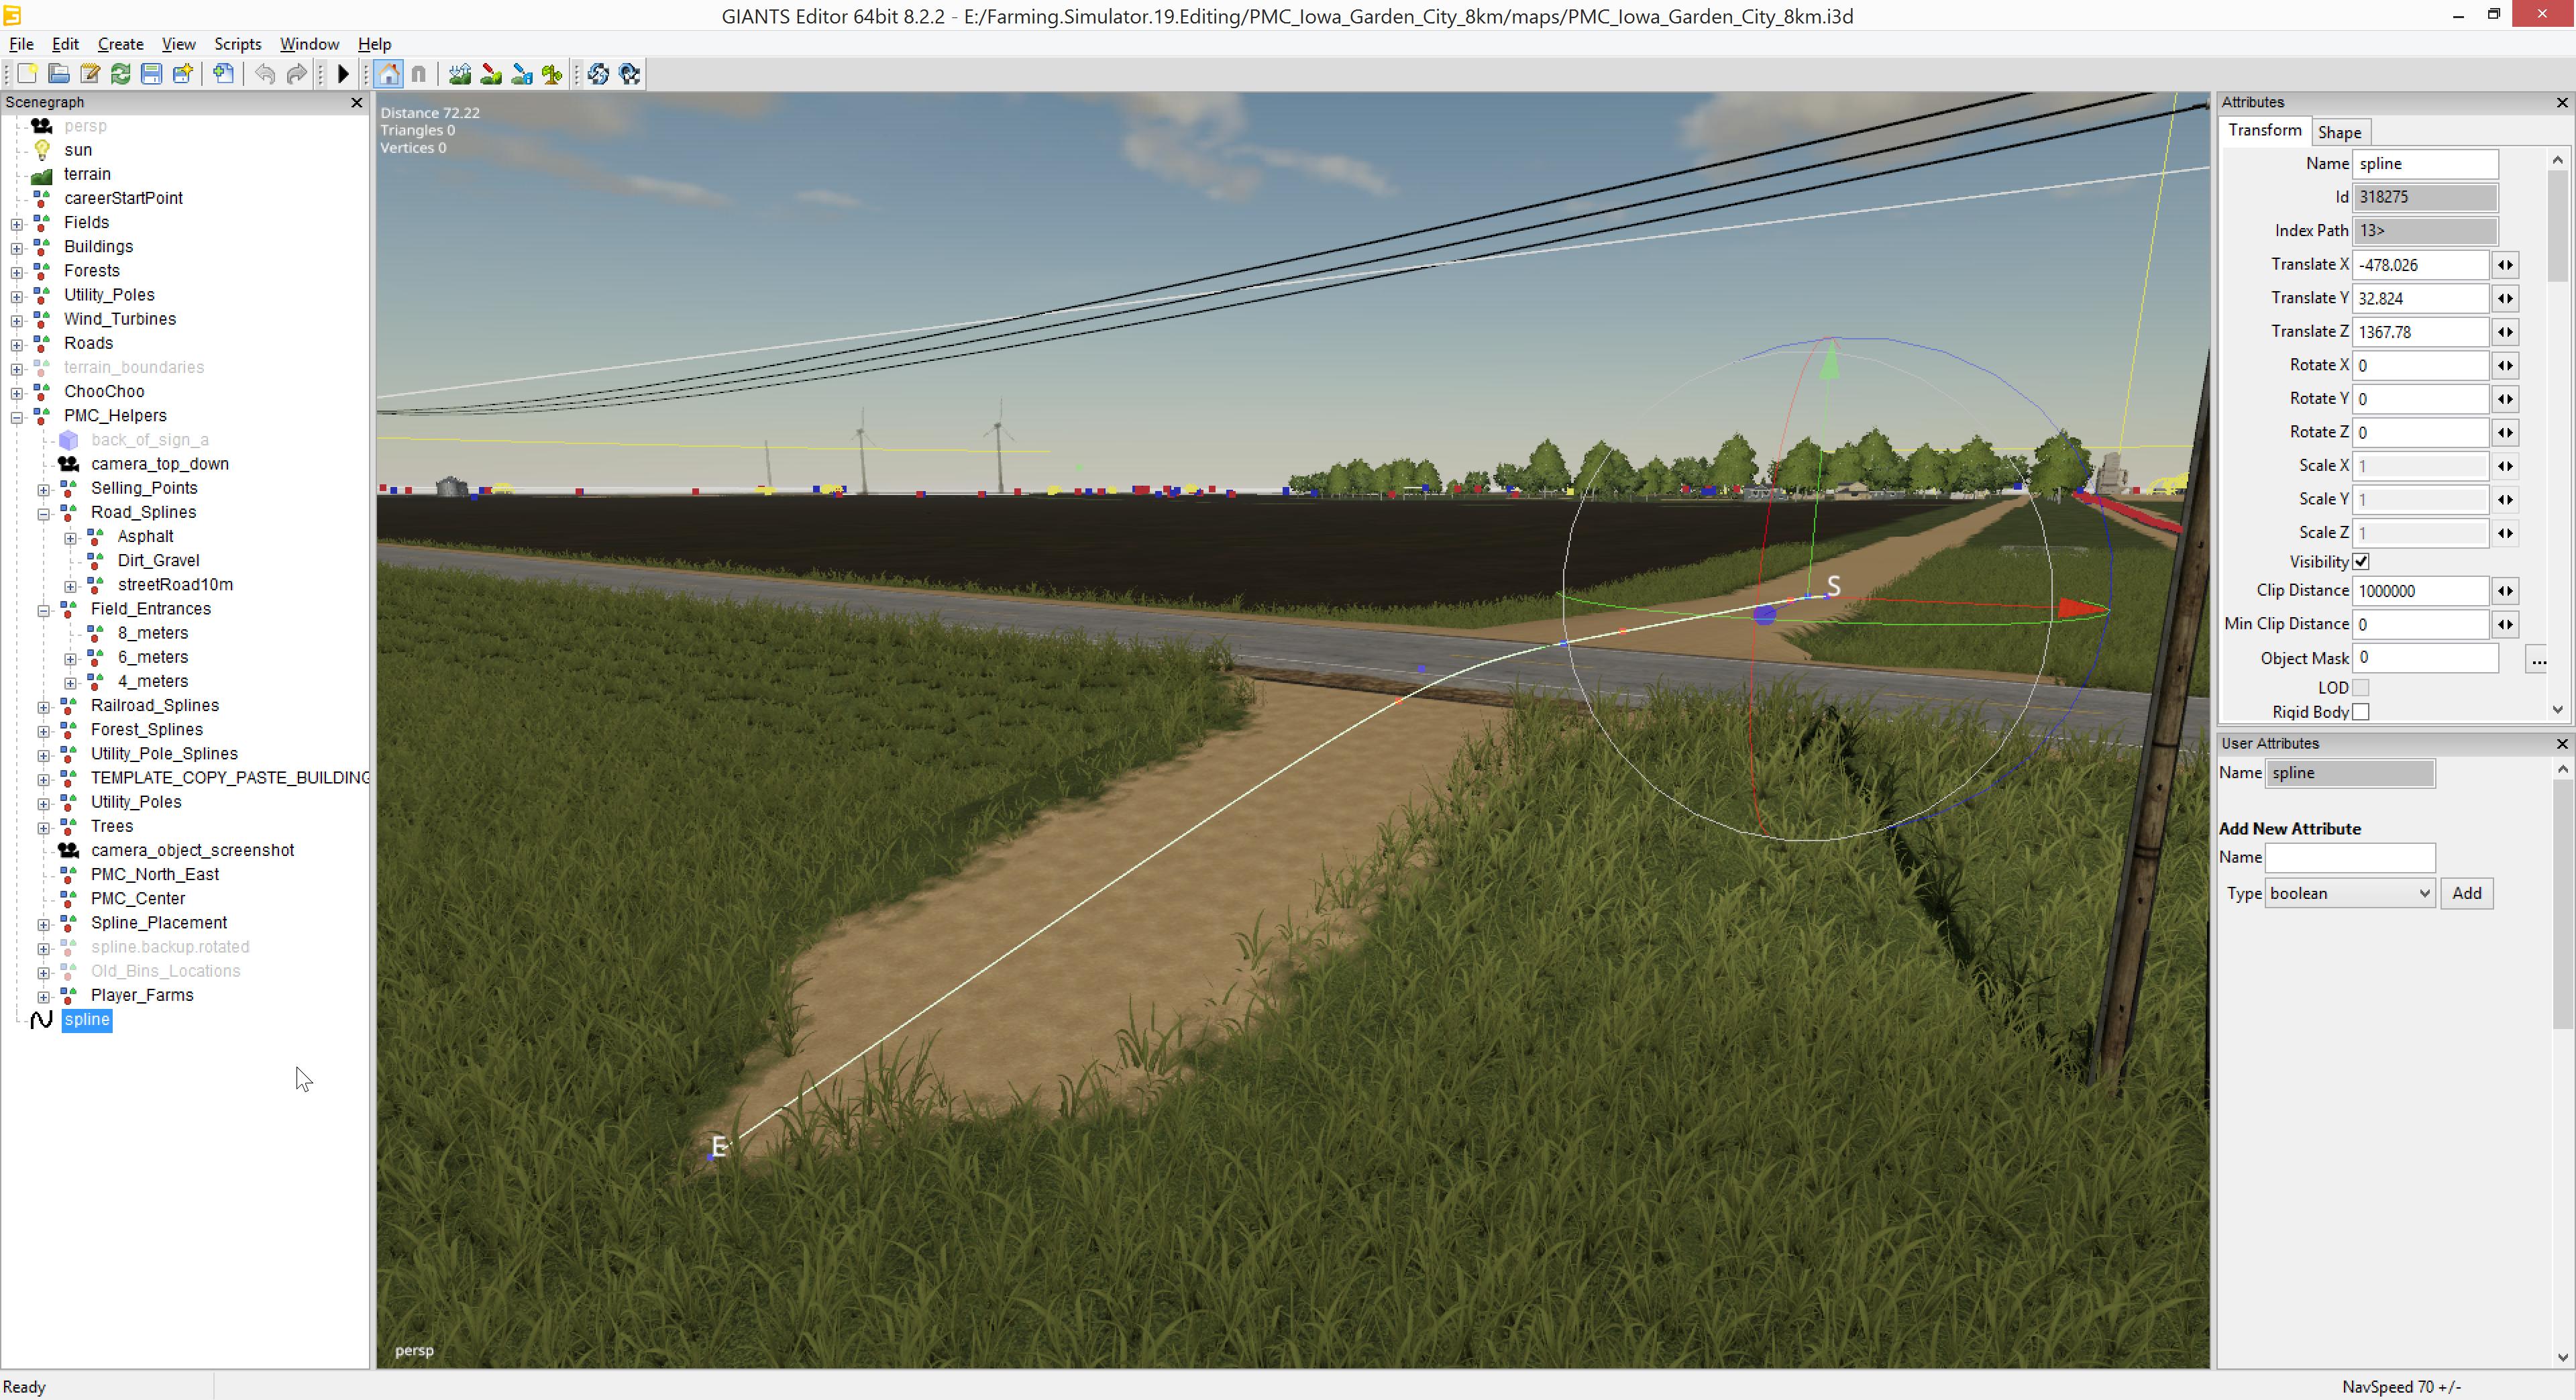Reload the scene with green arrows icon
Viewport: 2576px width, 1400px height.
pyautogui.click(x=121, y=74)
